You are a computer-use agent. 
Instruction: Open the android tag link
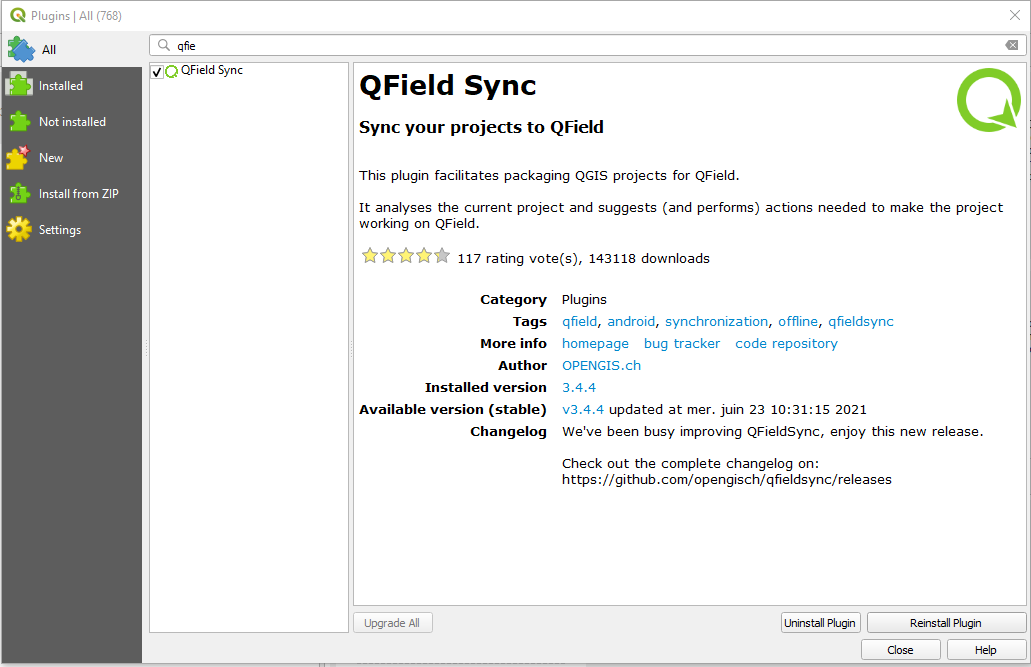[631, 322]
